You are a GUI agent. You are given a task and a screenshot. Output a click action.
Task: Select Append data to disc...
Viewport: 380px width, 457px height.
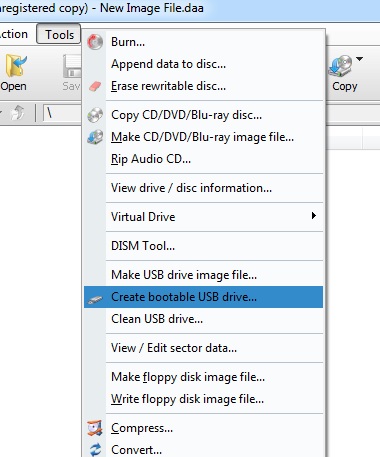(x=203, y=64)
